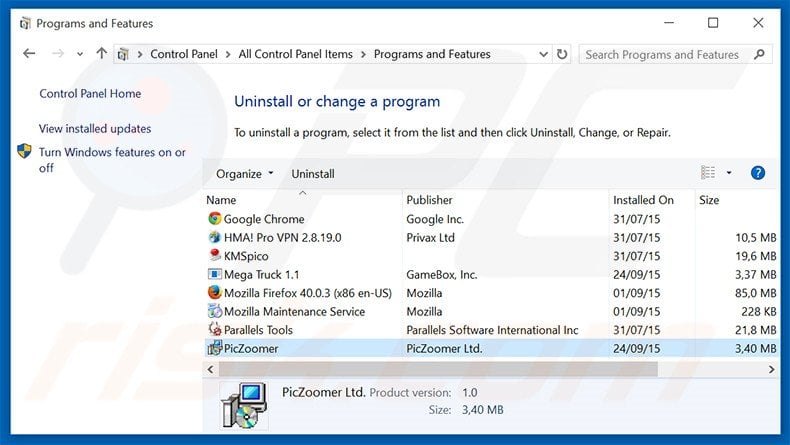Open Turn Windows features on or off
Viewport: 790px width, 445px height.
click(112, 160)
